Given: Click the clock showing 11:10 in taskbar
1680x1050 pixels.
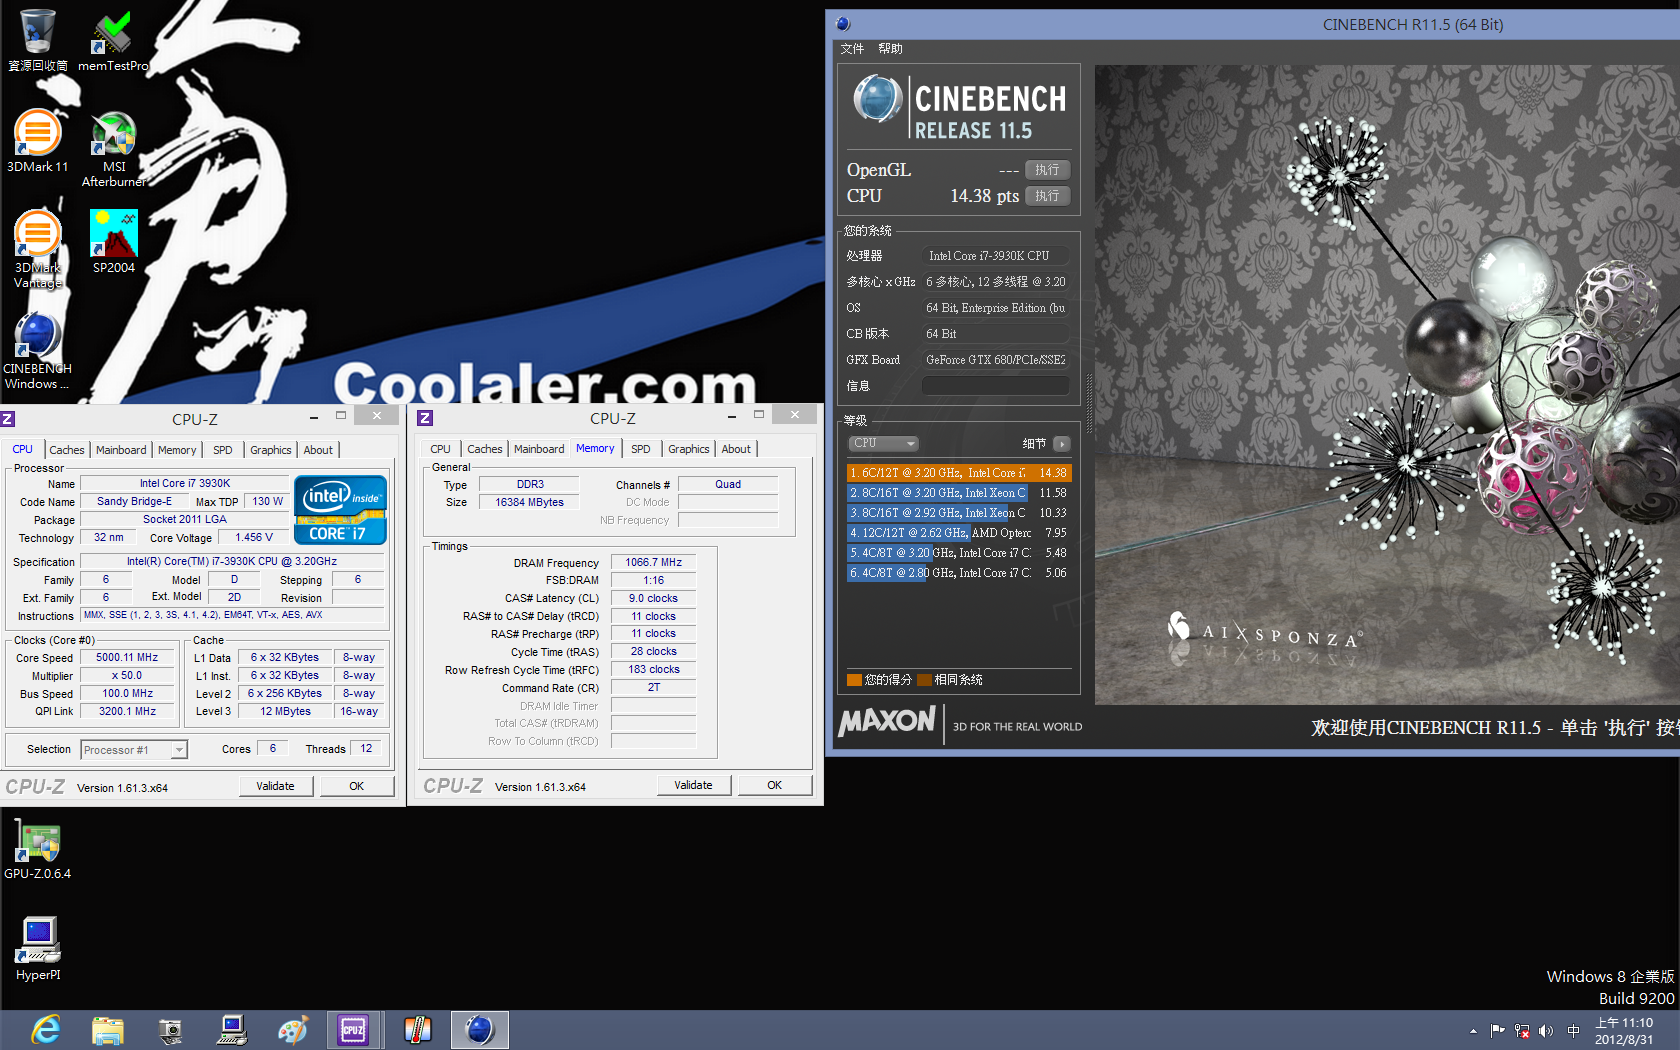Looking at the screenshot, I should tap(1624, 1031).
